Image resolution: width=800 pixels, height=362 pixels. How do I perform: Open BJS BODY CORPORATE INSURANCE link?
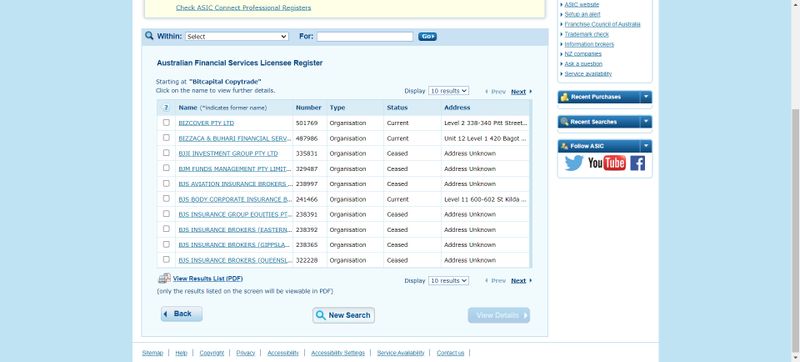(235, 199)
